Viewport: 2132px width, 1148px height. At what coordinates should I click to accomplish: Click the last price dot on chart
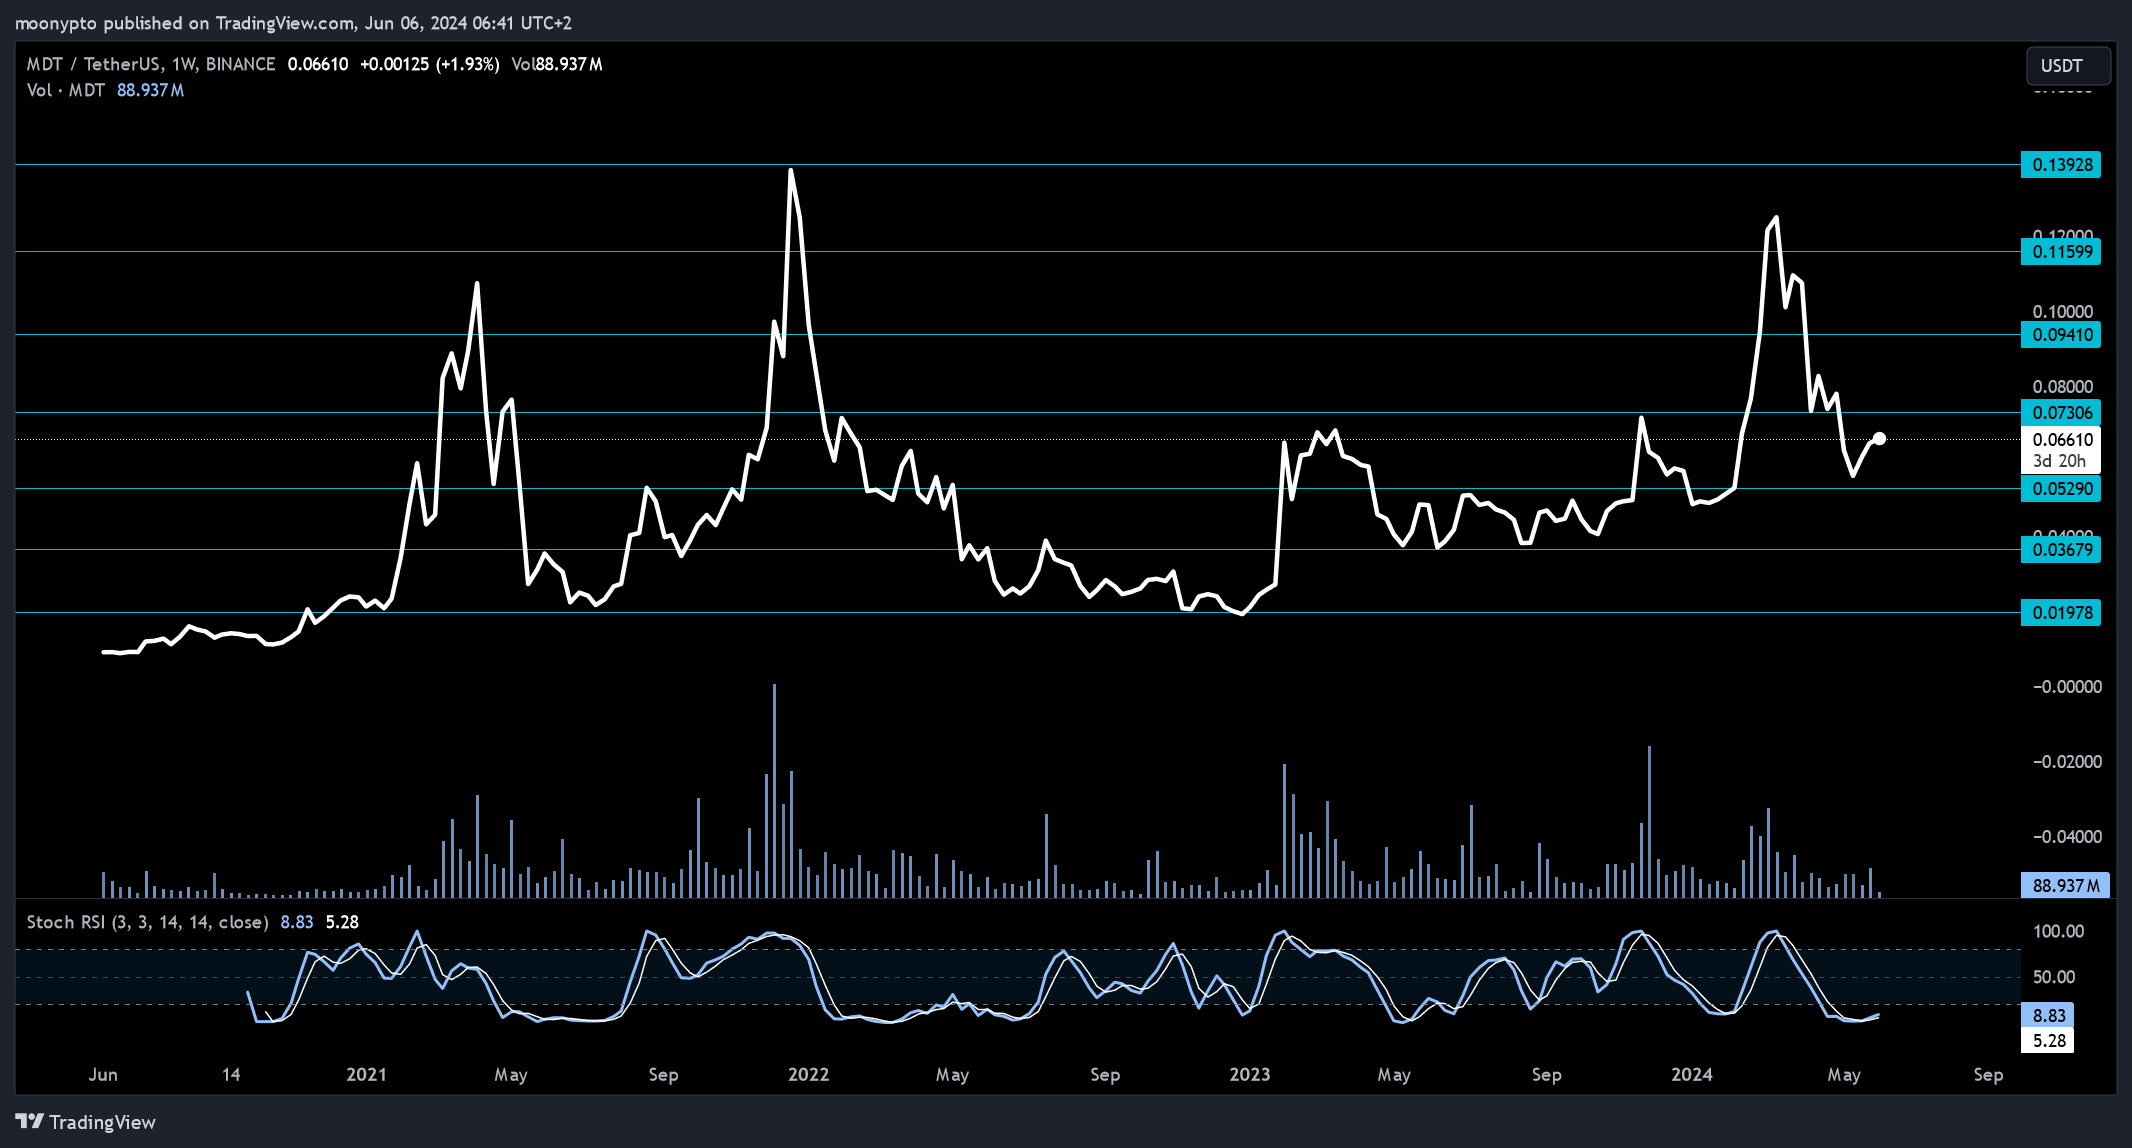coord(1879,439)
